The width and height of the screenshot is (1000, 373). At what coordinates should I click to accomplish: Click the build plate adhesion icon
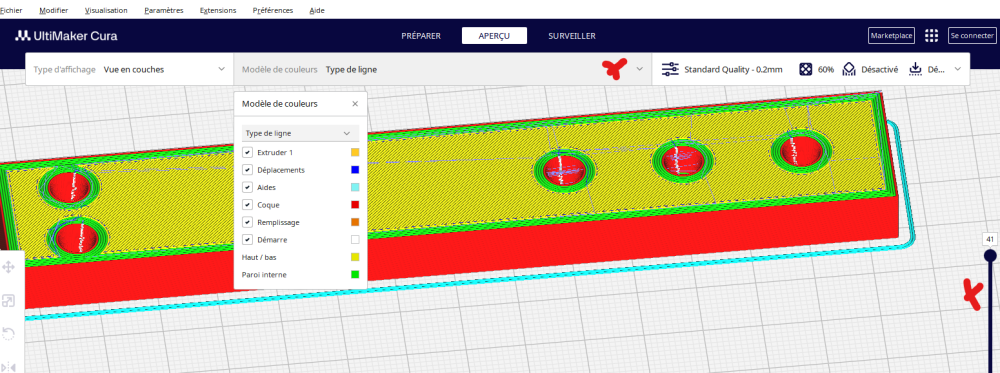pos(915,69)
